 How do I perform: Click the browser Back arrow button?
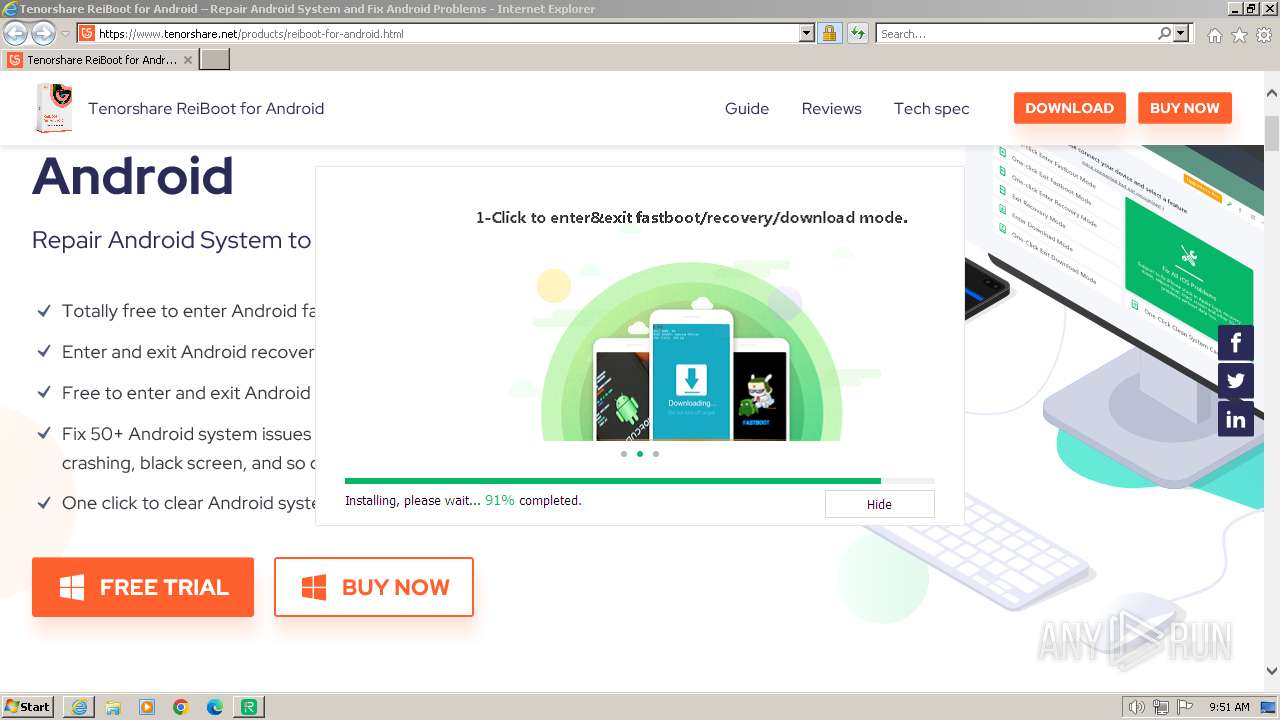tap(16, 33)
